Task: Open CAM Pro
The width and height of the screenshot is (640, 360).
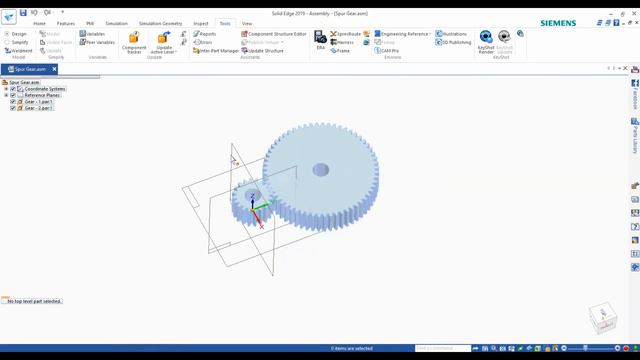Action: [387, 51]
